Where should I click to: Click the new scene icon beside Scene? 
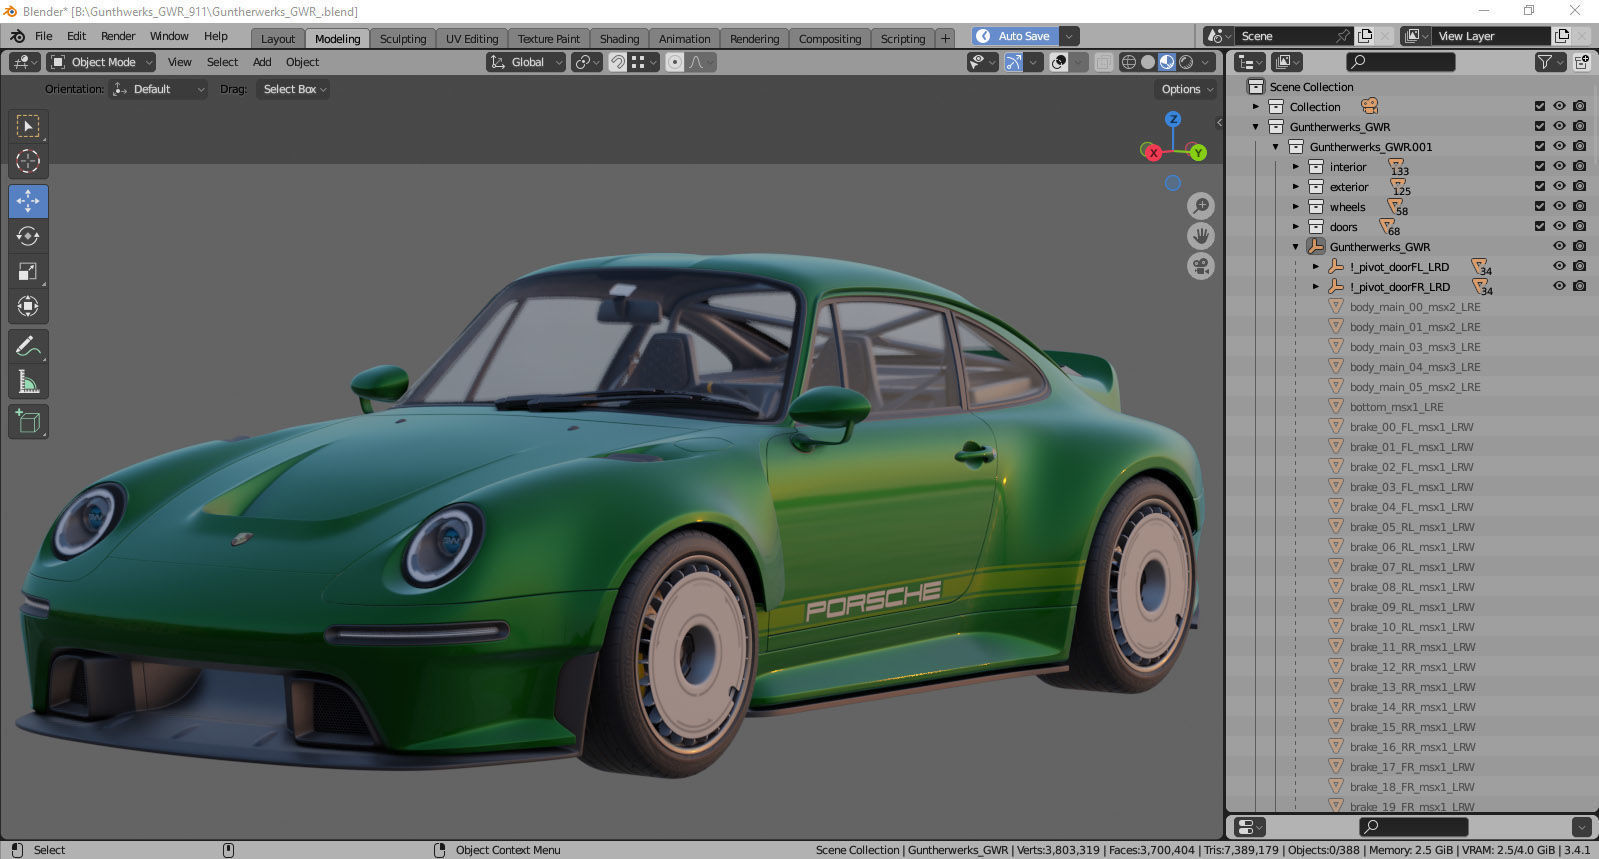pos(1365,36)
